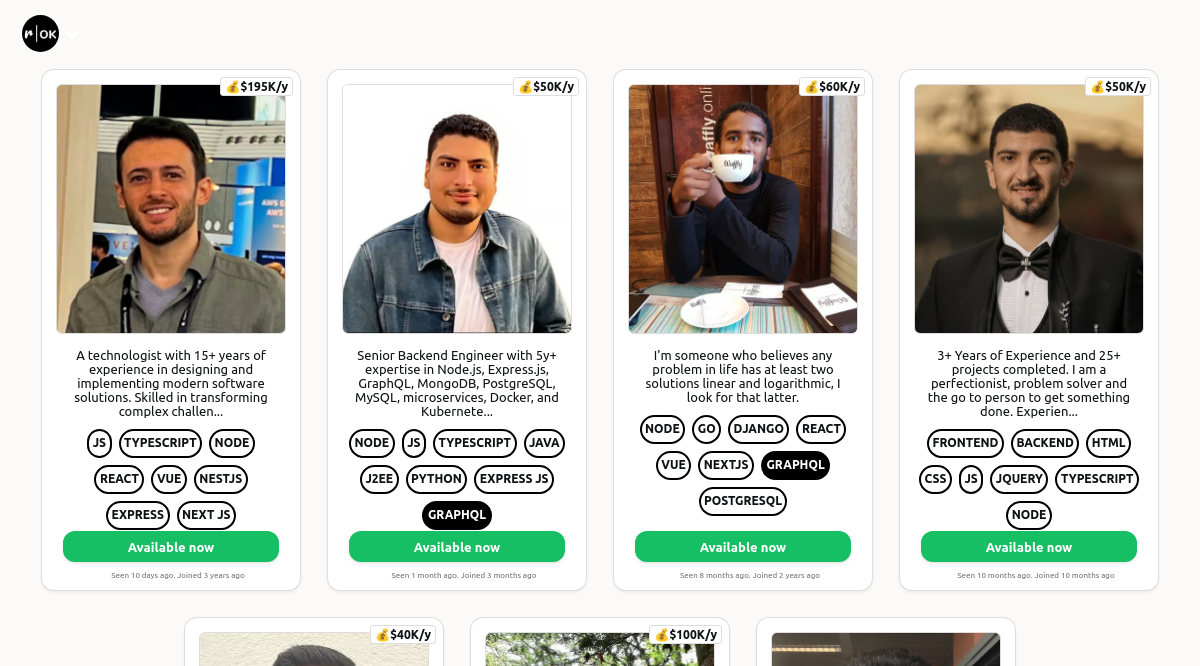Viewport: 1200px width, 666px height.
Task: Toggle the GRAPHQL tag on the Senior Backend Engineer card
Action: [457, 515]
